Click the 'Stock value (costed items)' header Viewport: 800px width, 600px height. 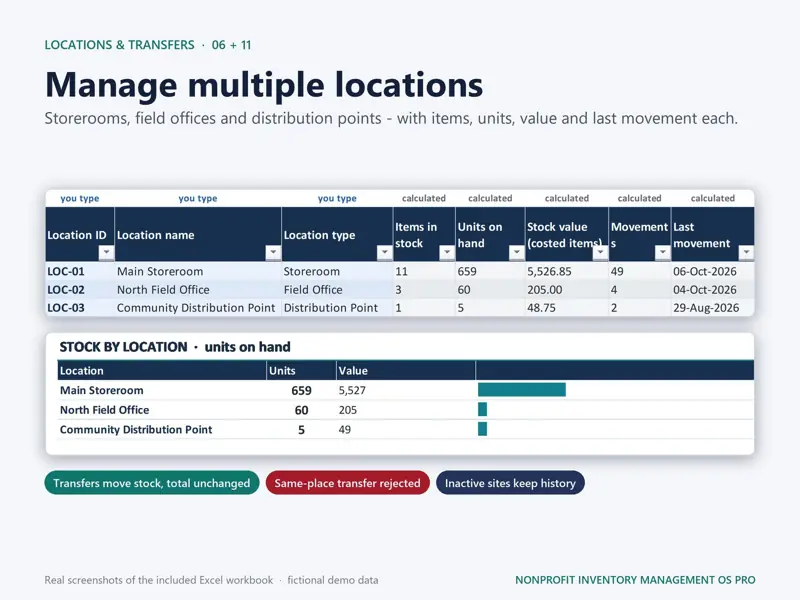566,235
